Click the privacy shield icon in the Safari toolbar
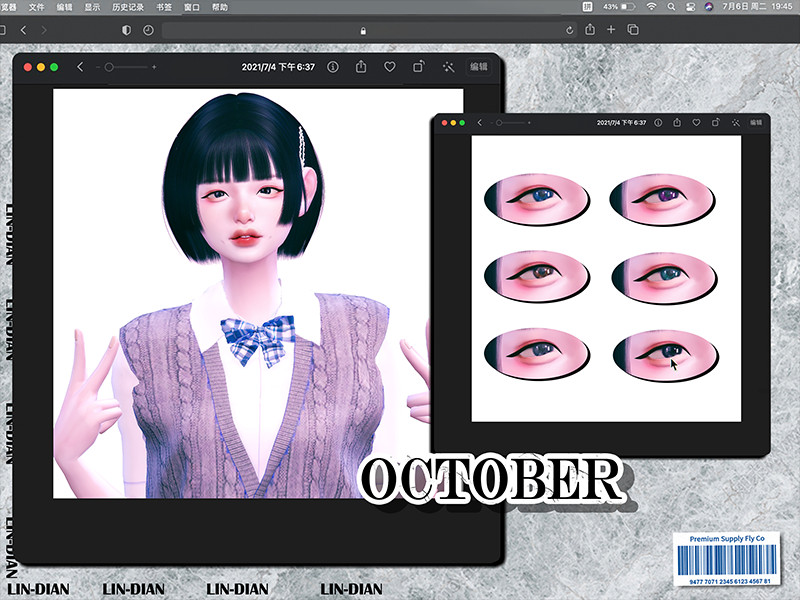This screenshot has height=600, width=800. point(126,31)
